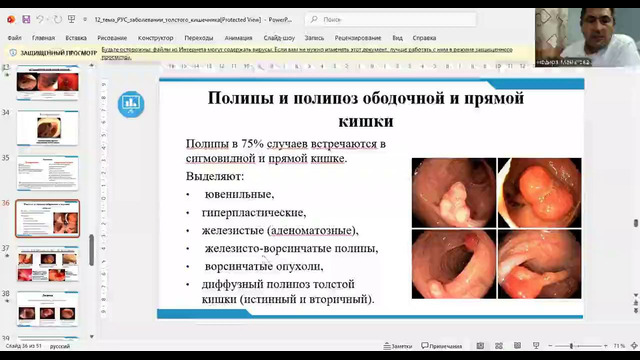Click the animation star under slide 37
Screen dimensions: 640x360
(x=6, y=256)
